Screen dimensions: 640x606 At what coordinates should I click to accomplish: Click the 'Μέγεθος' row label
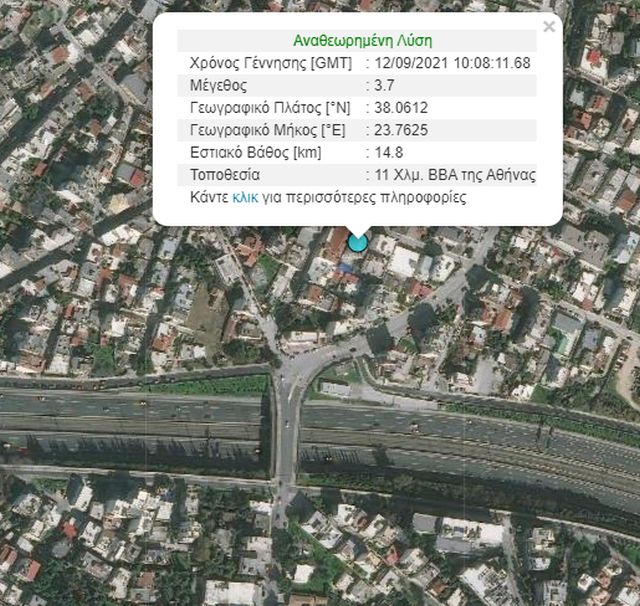pyautogui.click(x=218, y=86)
